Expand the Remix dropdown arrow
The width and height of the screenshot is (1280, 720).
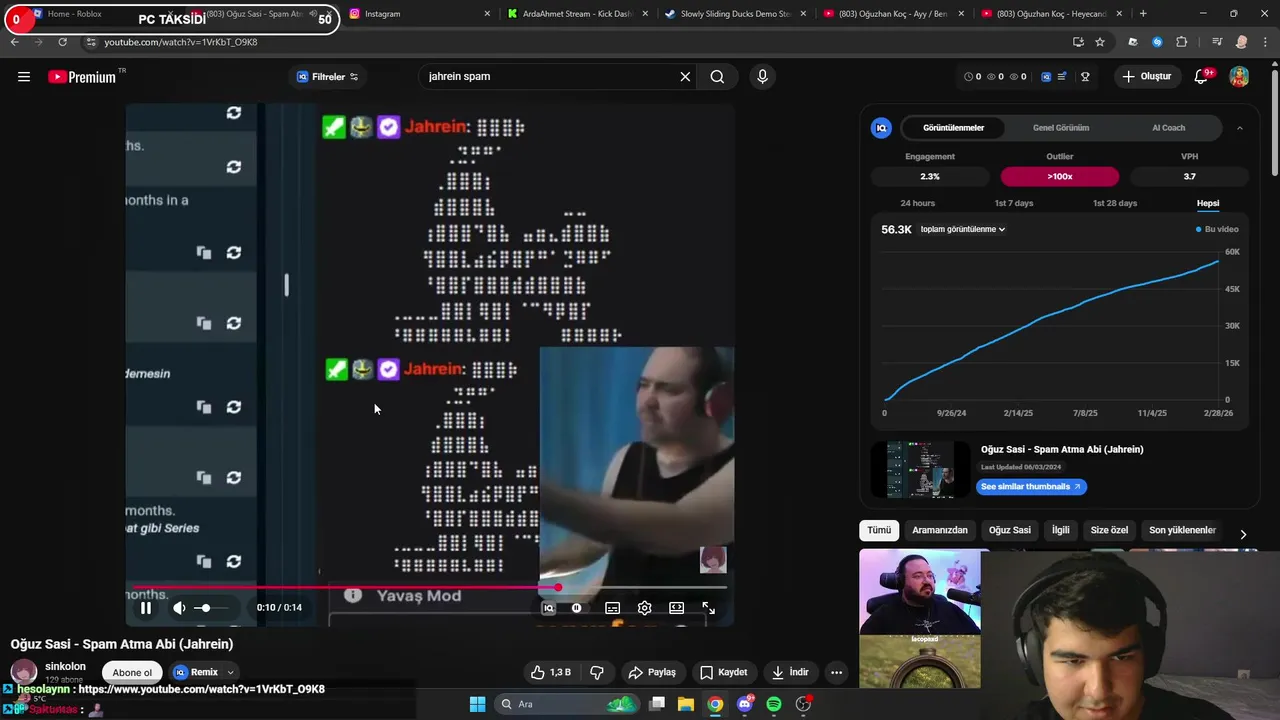pos(230,672)
